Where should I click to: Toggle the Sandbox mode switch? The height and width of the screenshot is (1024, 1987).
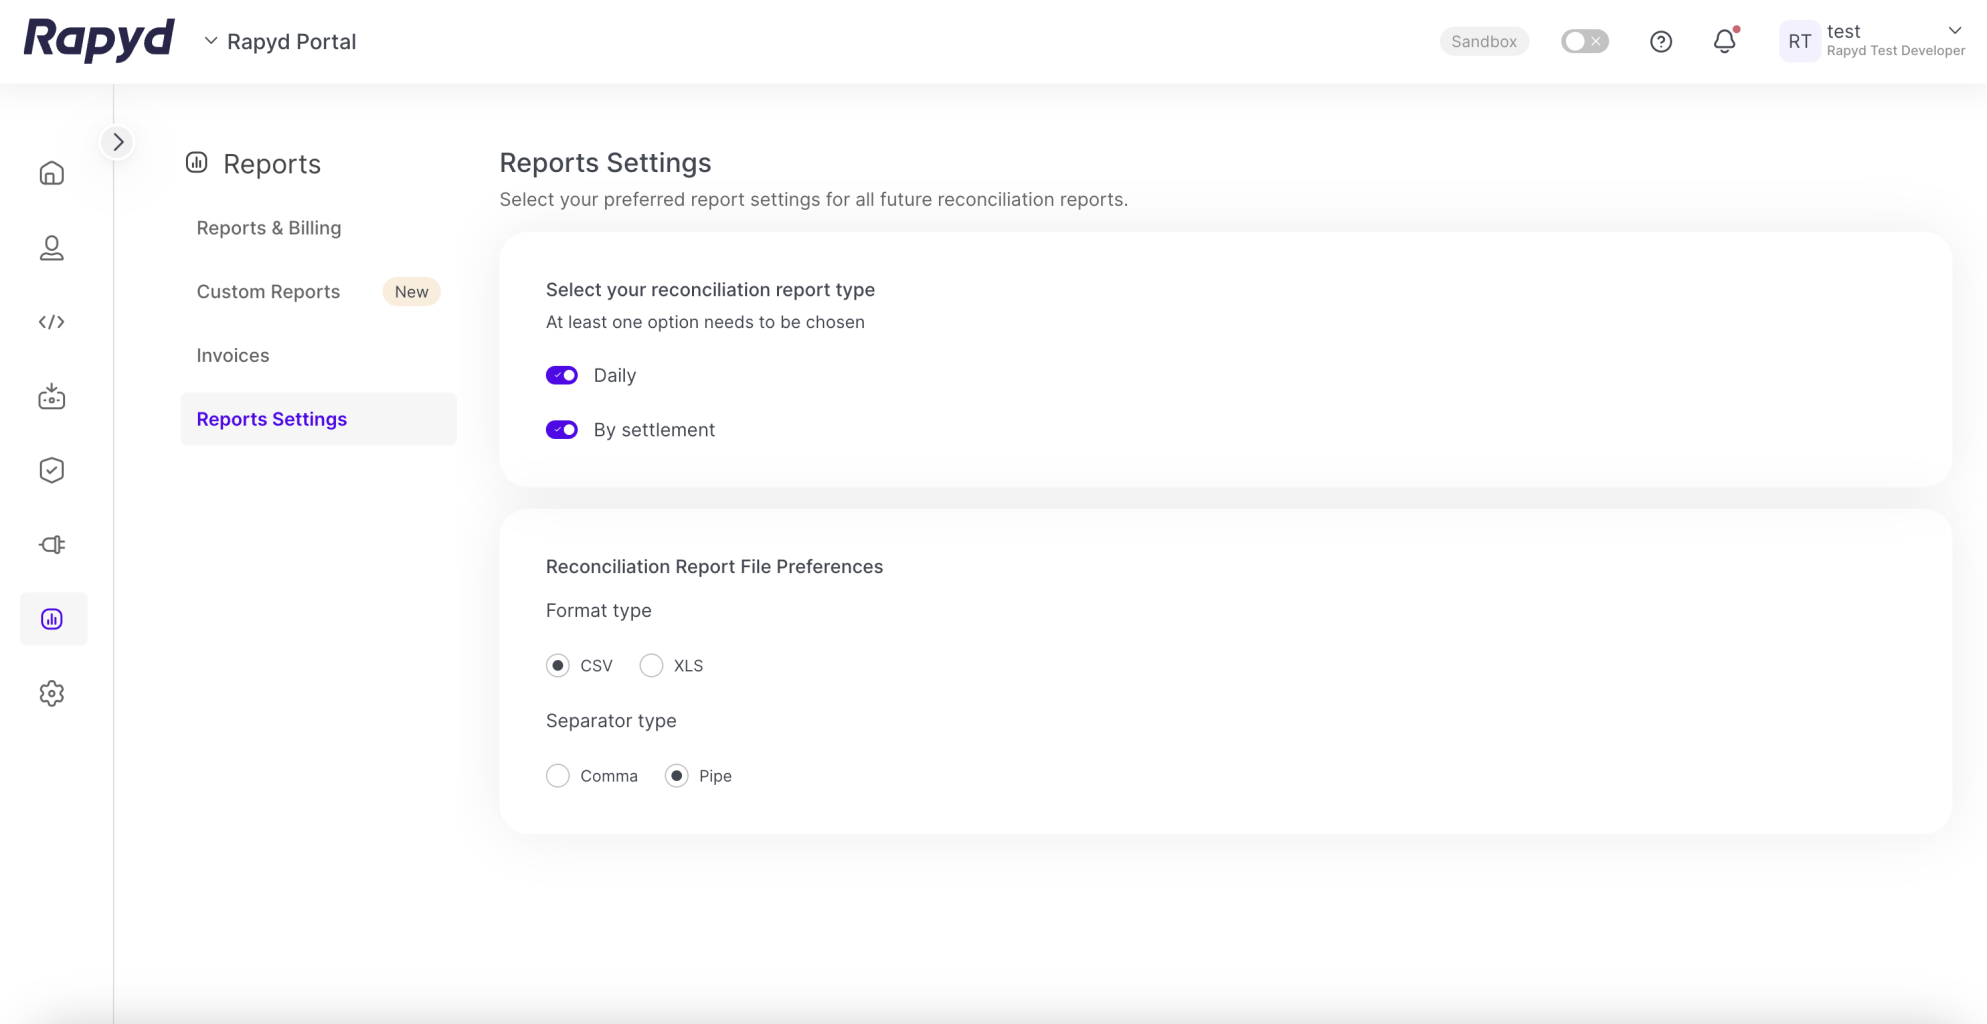[1584, 42]
